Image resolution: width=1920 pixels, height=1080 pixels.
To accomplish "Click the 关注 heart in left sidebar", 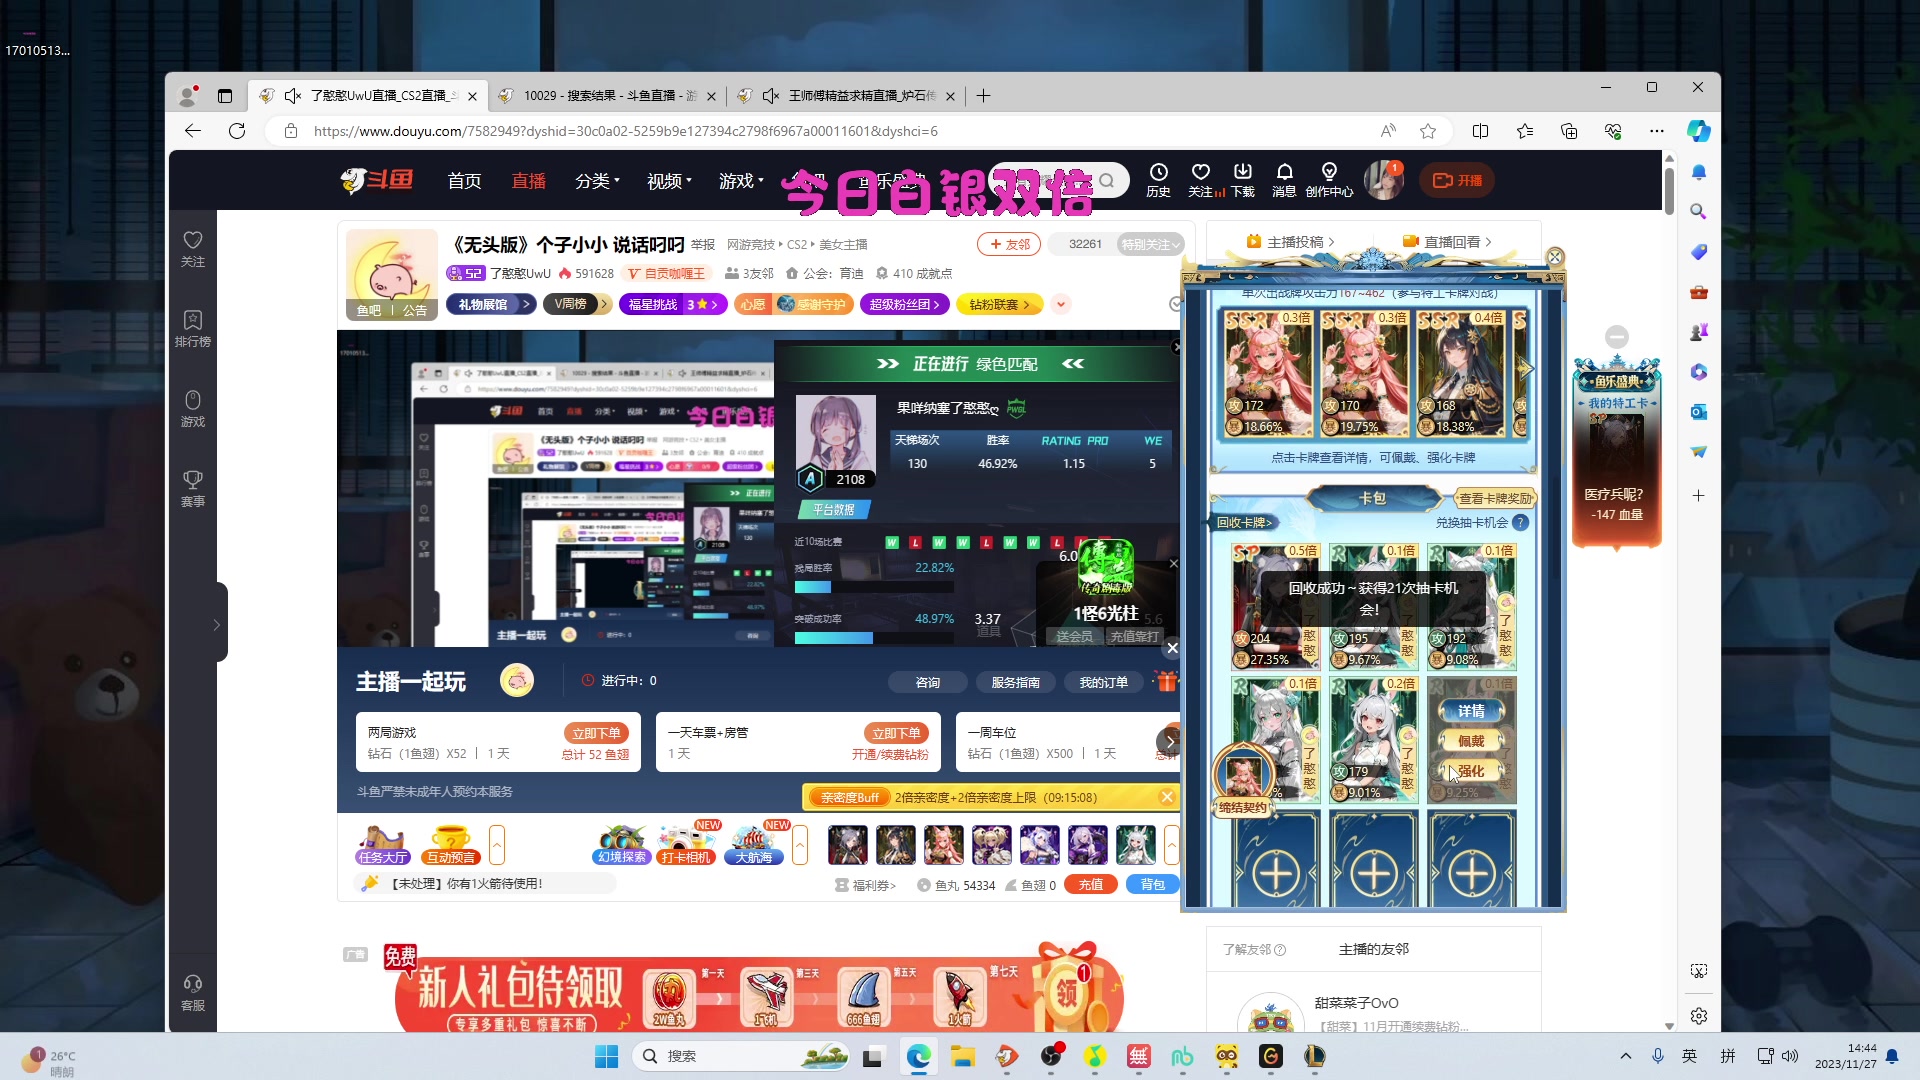I will pos(193,249).
